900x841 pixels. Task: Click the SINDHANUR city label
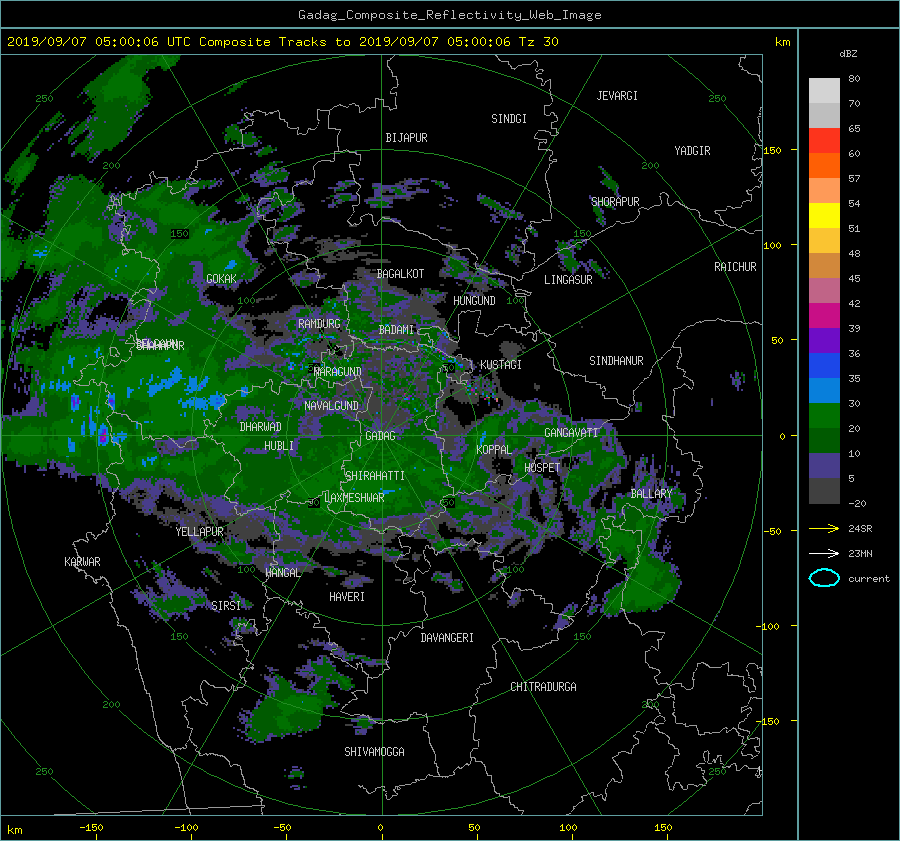click(x=616, y=361)
